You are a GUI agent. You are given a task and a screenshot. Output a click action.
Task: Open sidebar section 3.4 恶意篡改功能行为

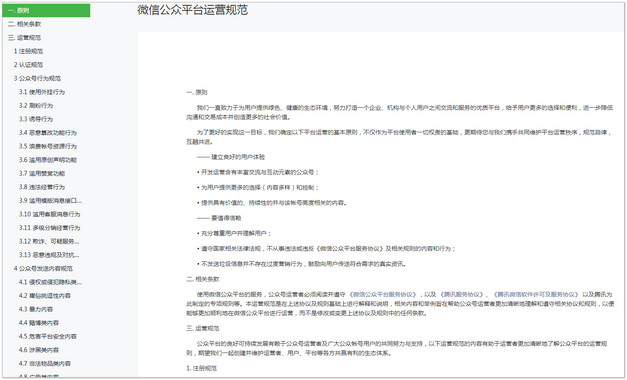pyautogui.click(x=48, y=133)
